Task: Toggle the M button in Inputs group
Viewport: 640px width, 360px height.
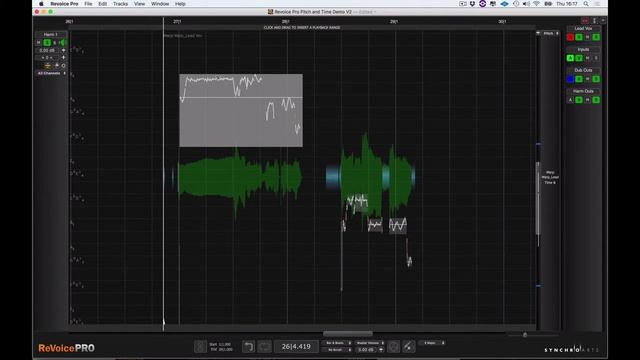Action: coord(587,58)
